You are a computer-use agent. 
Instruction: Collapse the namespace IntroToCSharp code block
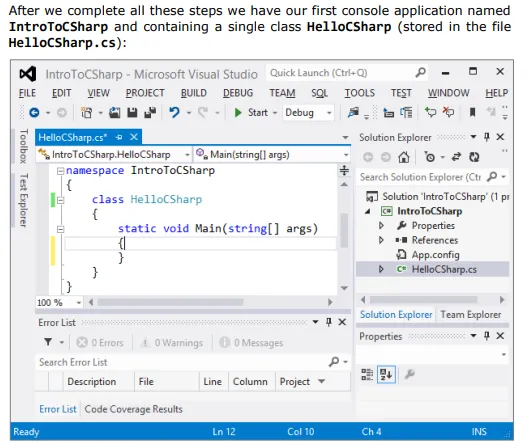coord(60,171)
